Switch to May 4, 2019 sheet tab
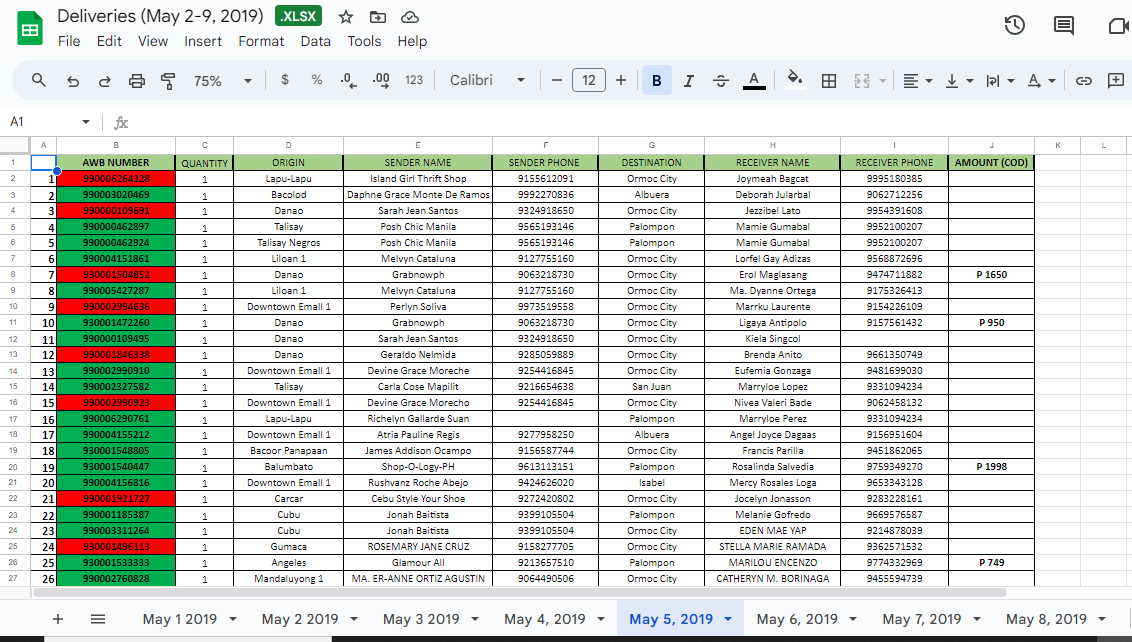The width and height of the screenshot is (1132, 642). click(x=544, y=619)
